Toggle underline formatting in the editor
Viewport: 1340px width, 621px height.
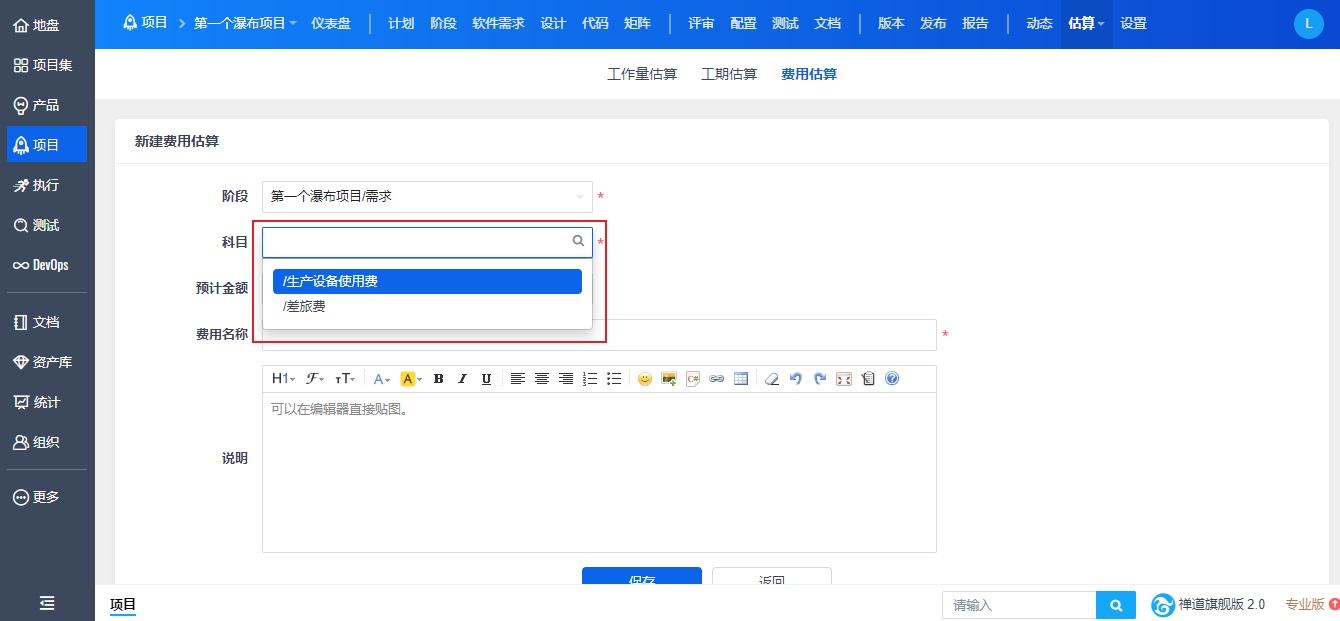click(x=486, y=379)
